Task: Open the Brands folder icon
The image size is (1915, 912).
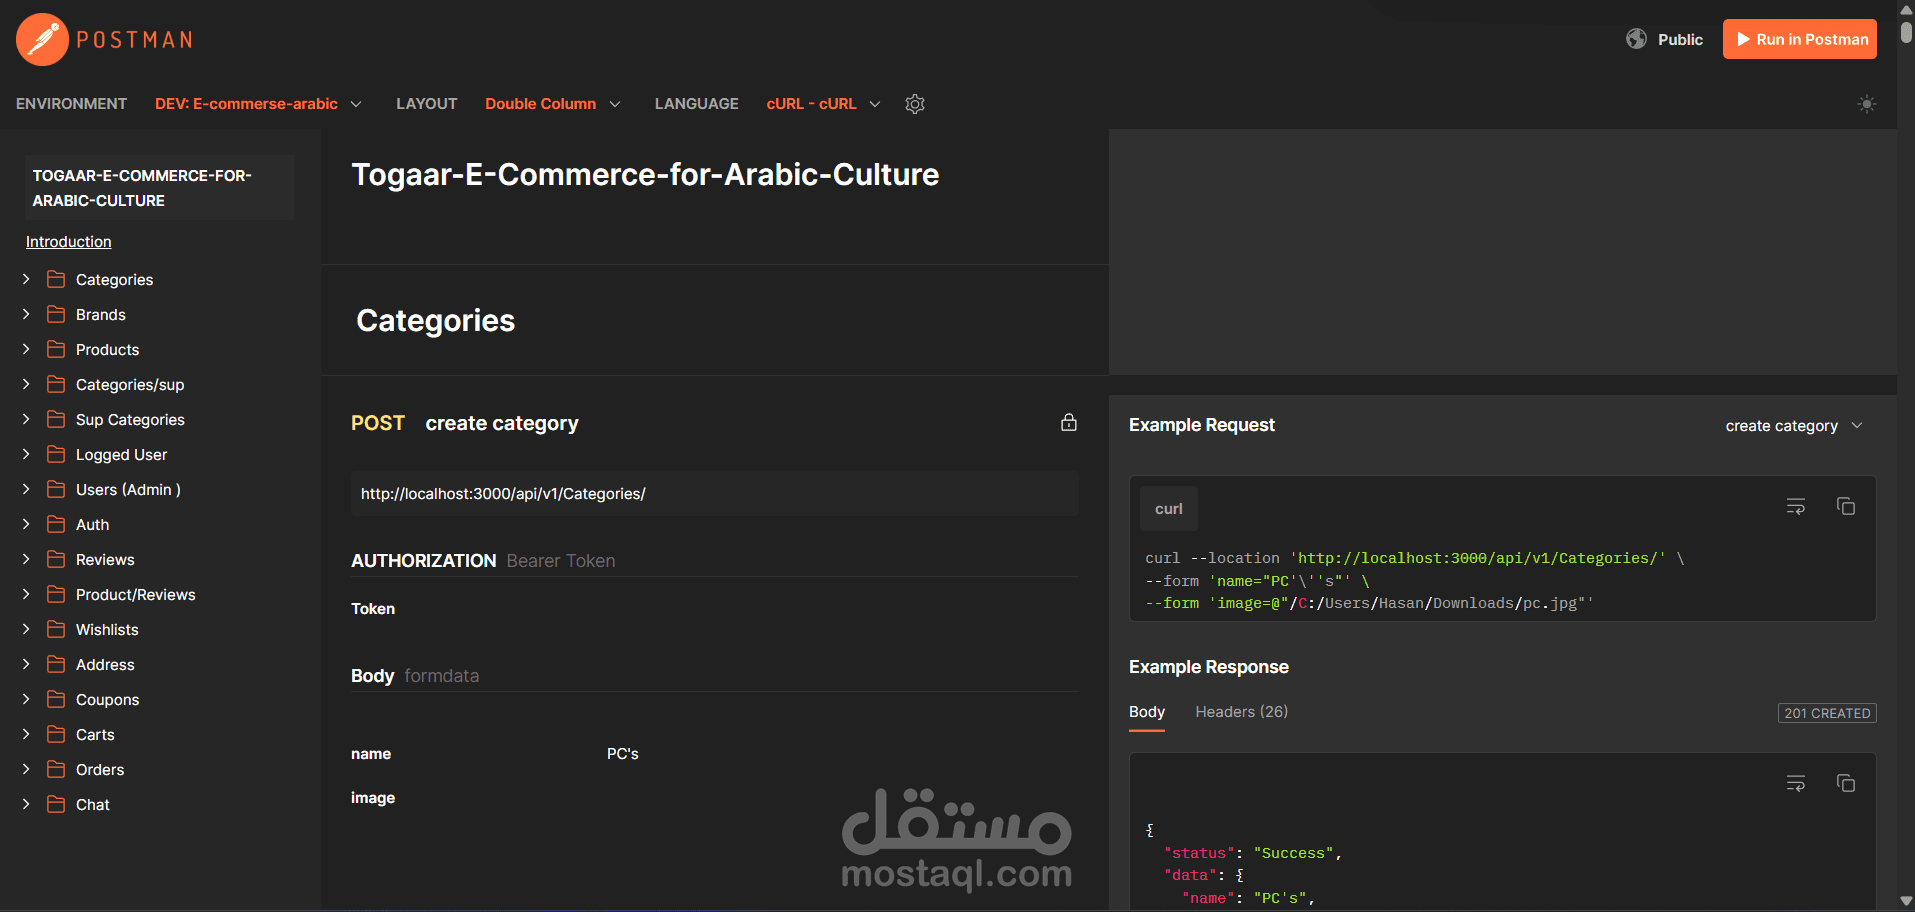Action: [x=56, y=314]
